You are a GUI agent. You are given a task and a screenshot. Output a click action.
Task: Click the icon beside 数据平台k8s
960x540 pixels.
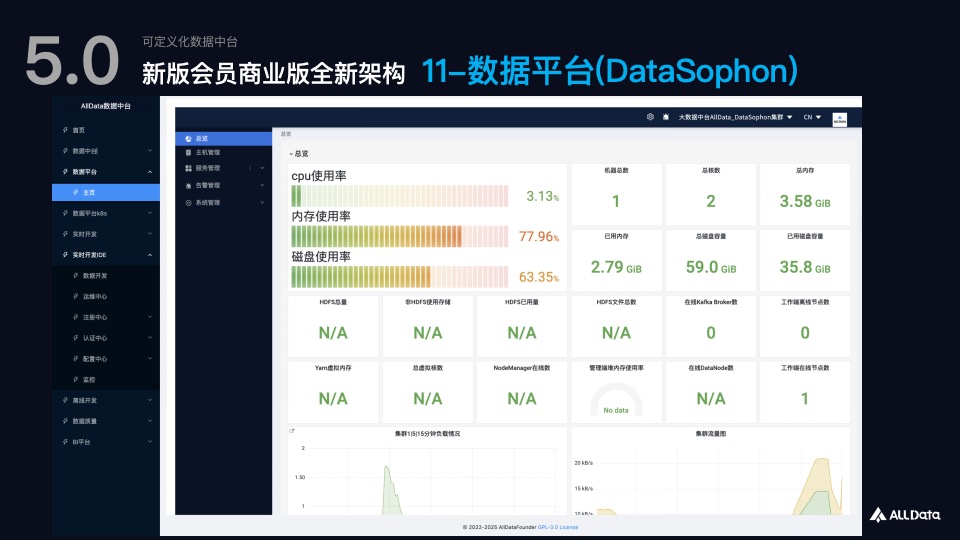[66, 213]
